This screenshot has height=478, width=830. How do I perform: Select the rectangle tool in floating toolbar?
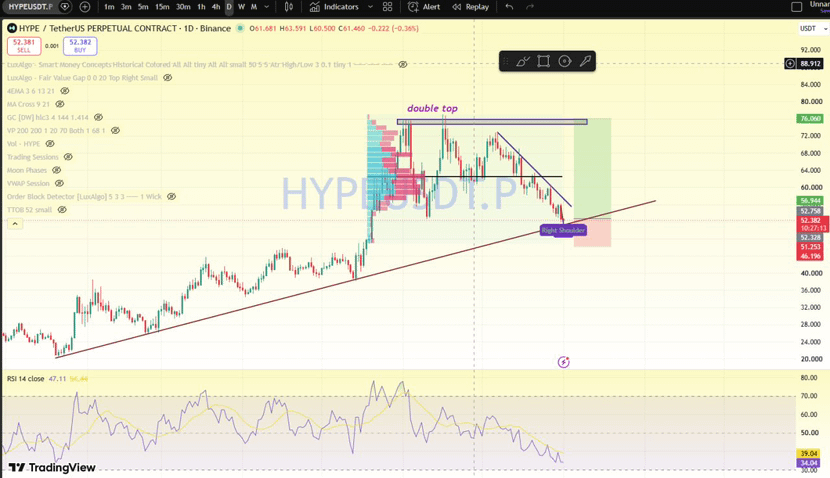(x=543, y=61)
